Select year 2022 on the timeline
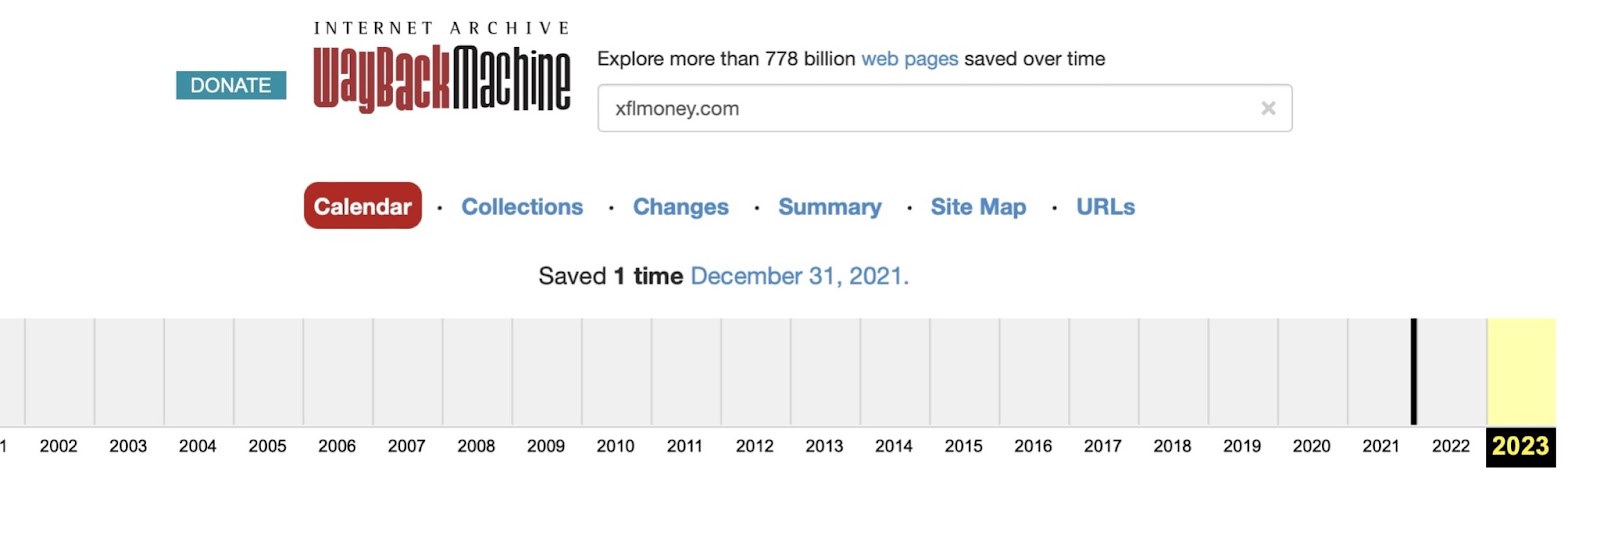1600x547 pixels. [1451, 446]
